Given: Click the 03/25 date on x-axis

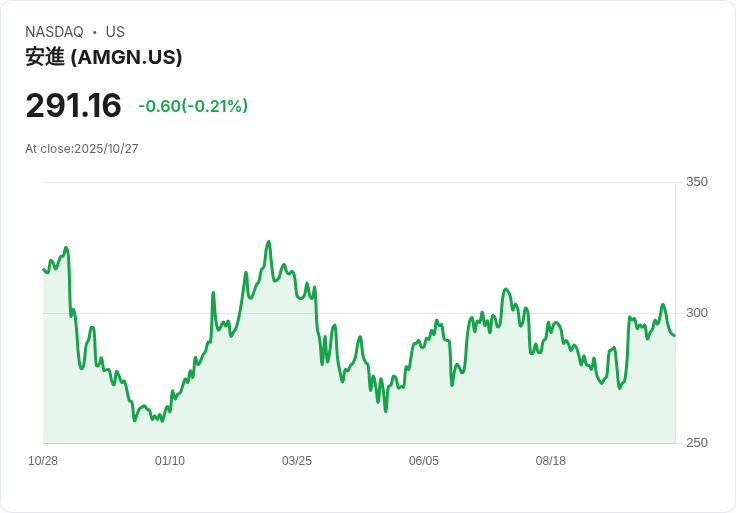Looking at the screenshot, I should pyautogui.click(x=297, y=461).
